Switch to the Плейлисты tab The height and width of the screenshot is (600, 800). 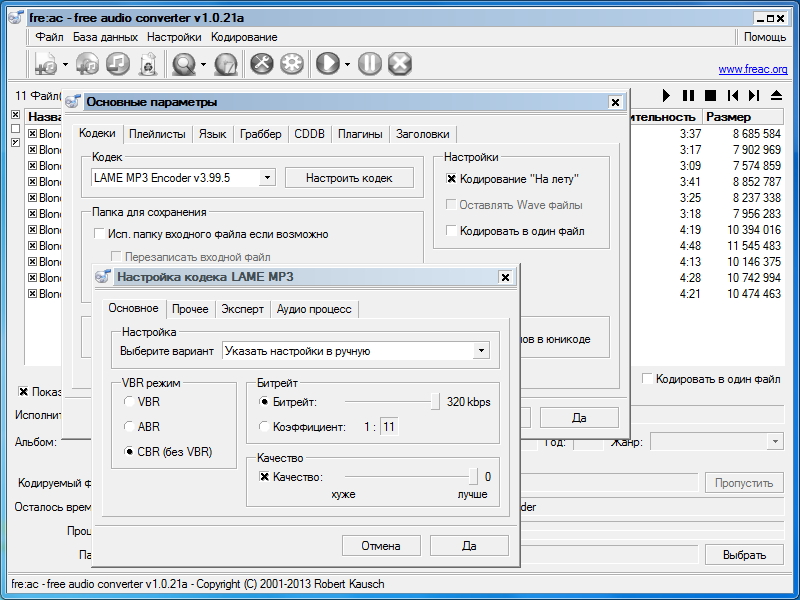coord(157,134)
